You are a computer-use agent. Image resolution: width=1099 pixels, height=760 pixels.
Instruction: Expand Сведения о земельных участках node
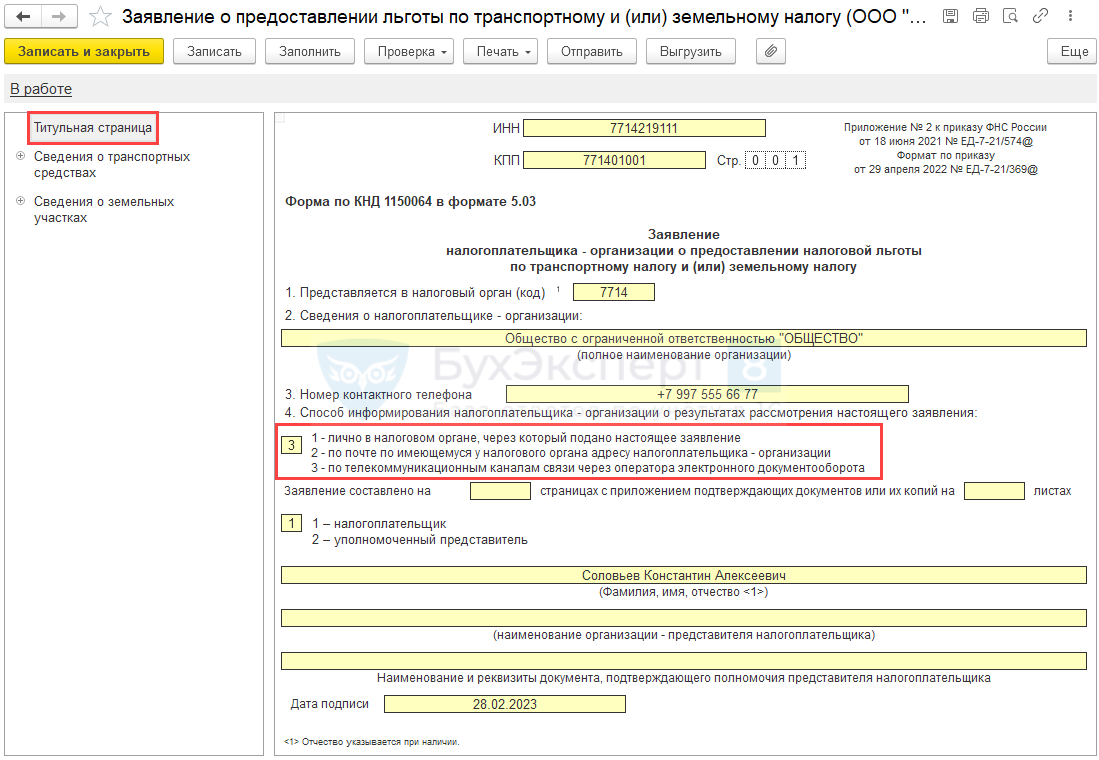[x=20, y=201]
